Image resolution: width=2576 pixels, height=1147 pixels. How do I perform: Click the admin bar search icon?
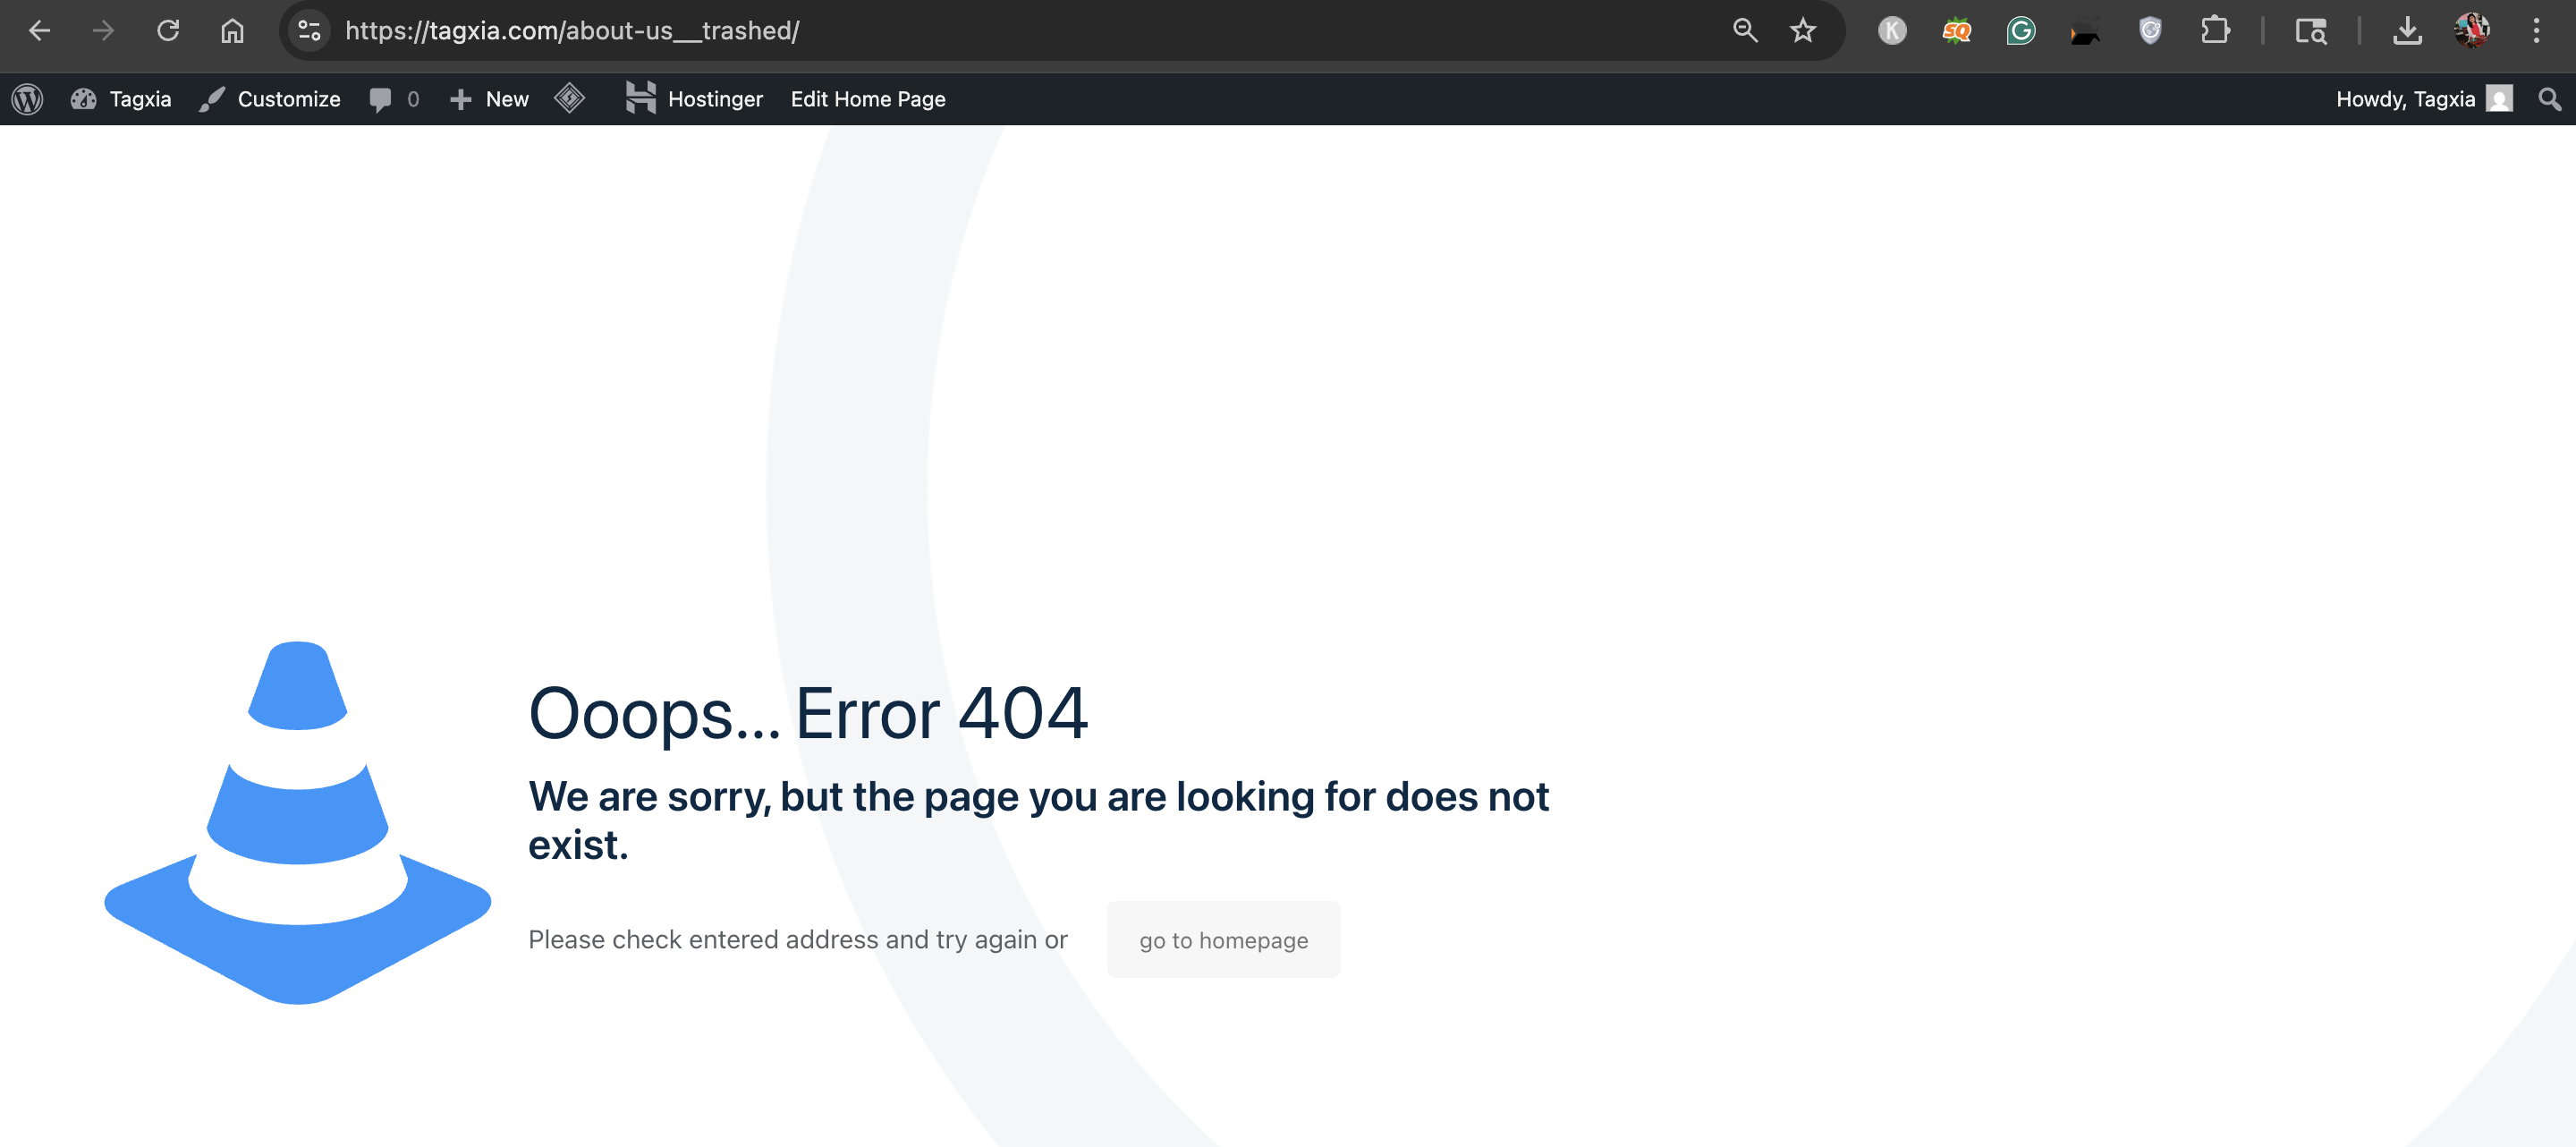pyautogui.click(x=2549, y=99)
